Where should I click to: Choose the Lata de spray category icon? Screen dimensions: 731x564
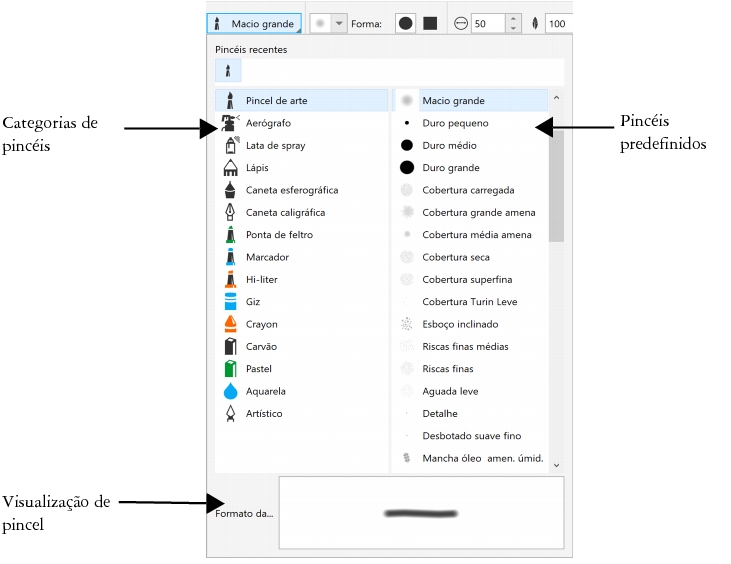click(230, 145)
